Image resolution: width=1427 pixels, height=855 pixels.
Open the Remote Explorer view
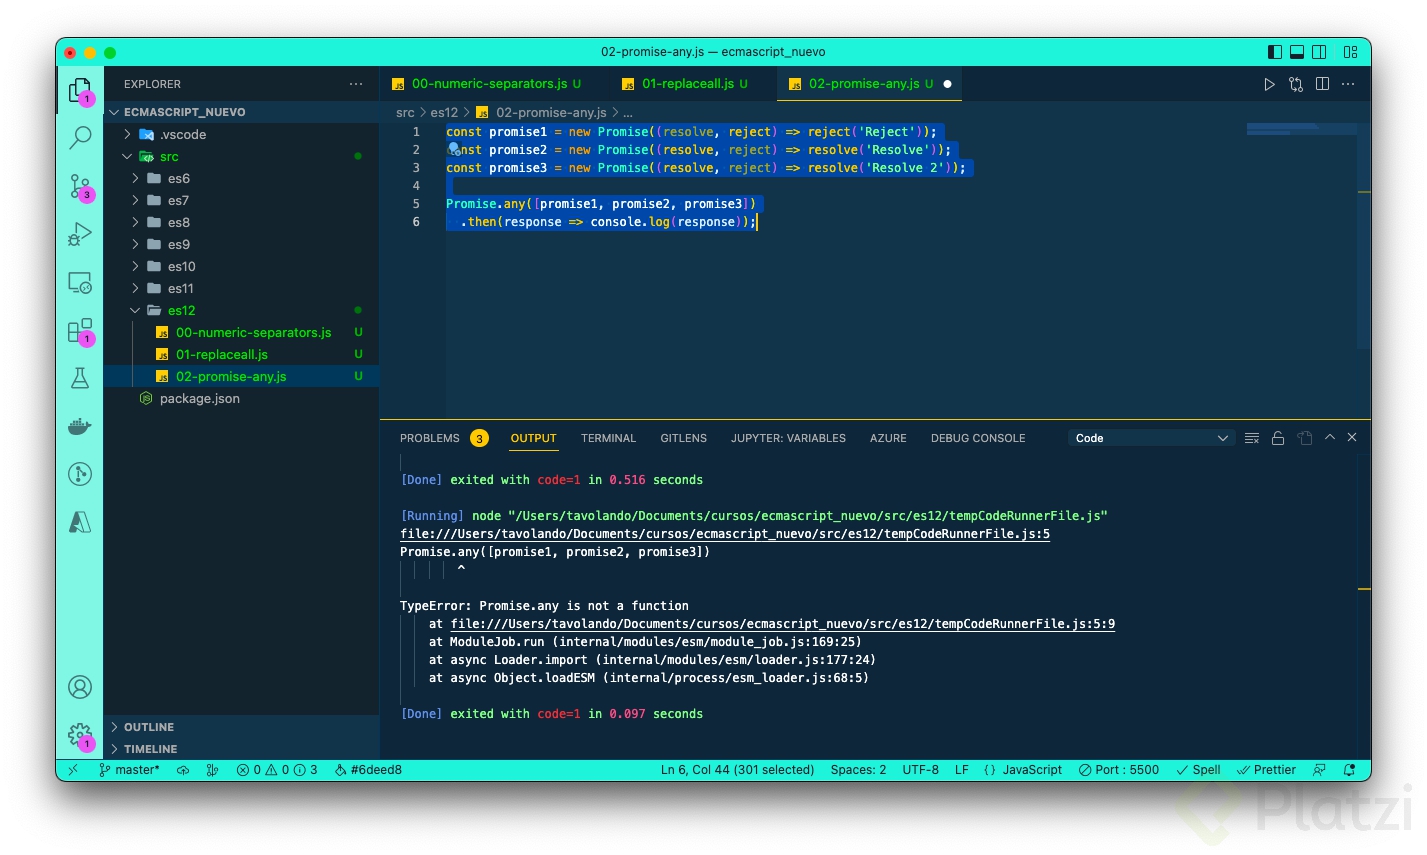(80, 283)
